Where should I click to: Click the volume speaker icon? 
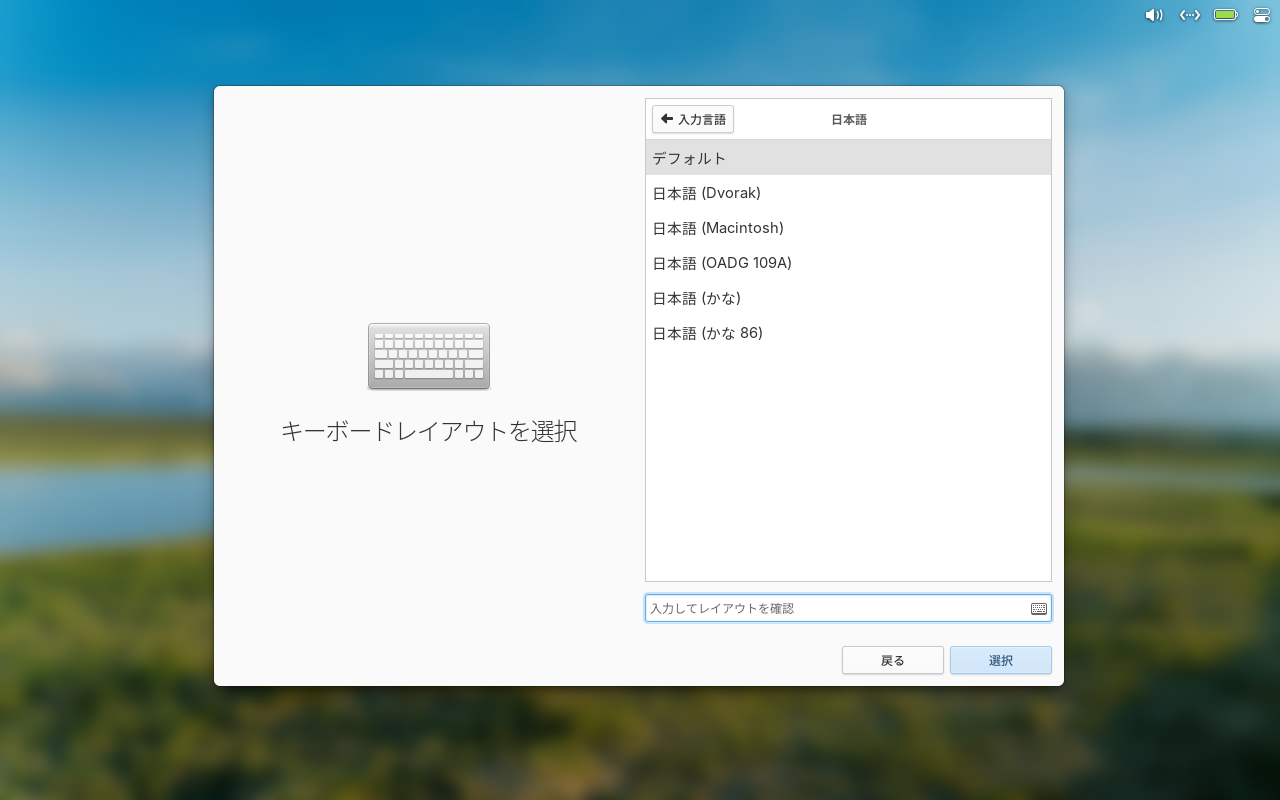tap(1154, 15)
